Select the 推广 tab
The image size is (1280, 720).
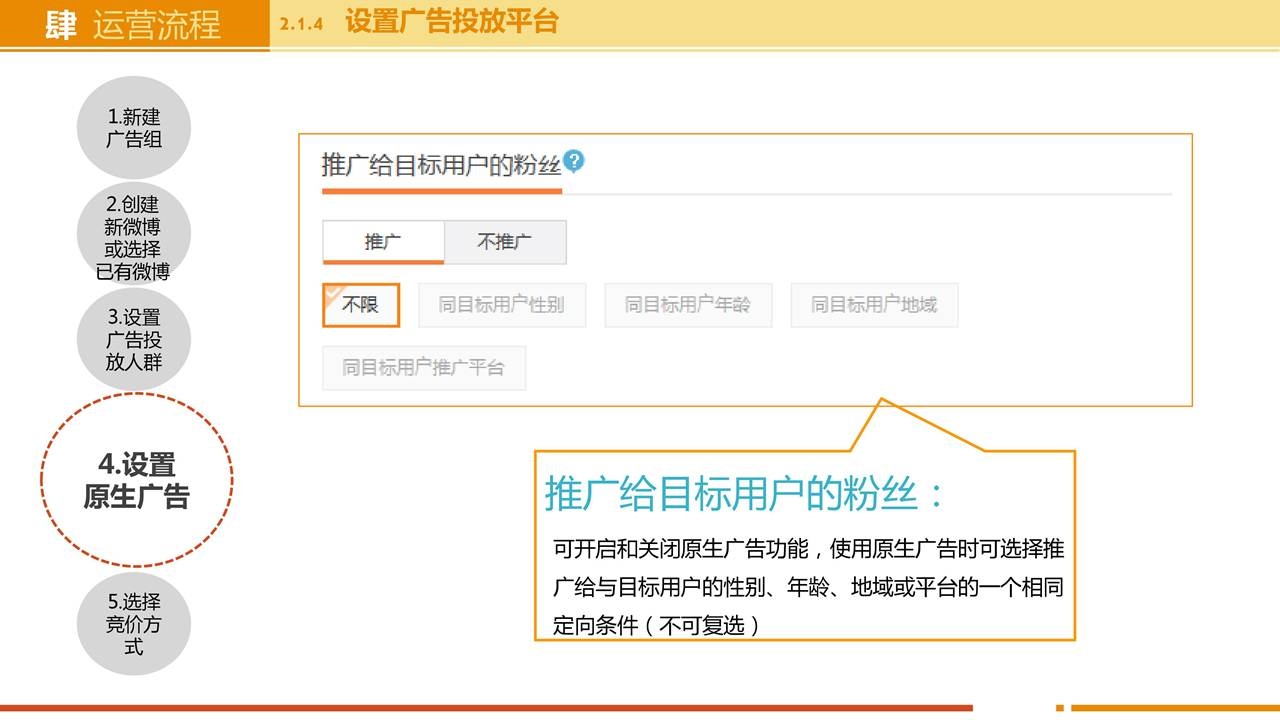pyautogui.click(x=383, y=242)
